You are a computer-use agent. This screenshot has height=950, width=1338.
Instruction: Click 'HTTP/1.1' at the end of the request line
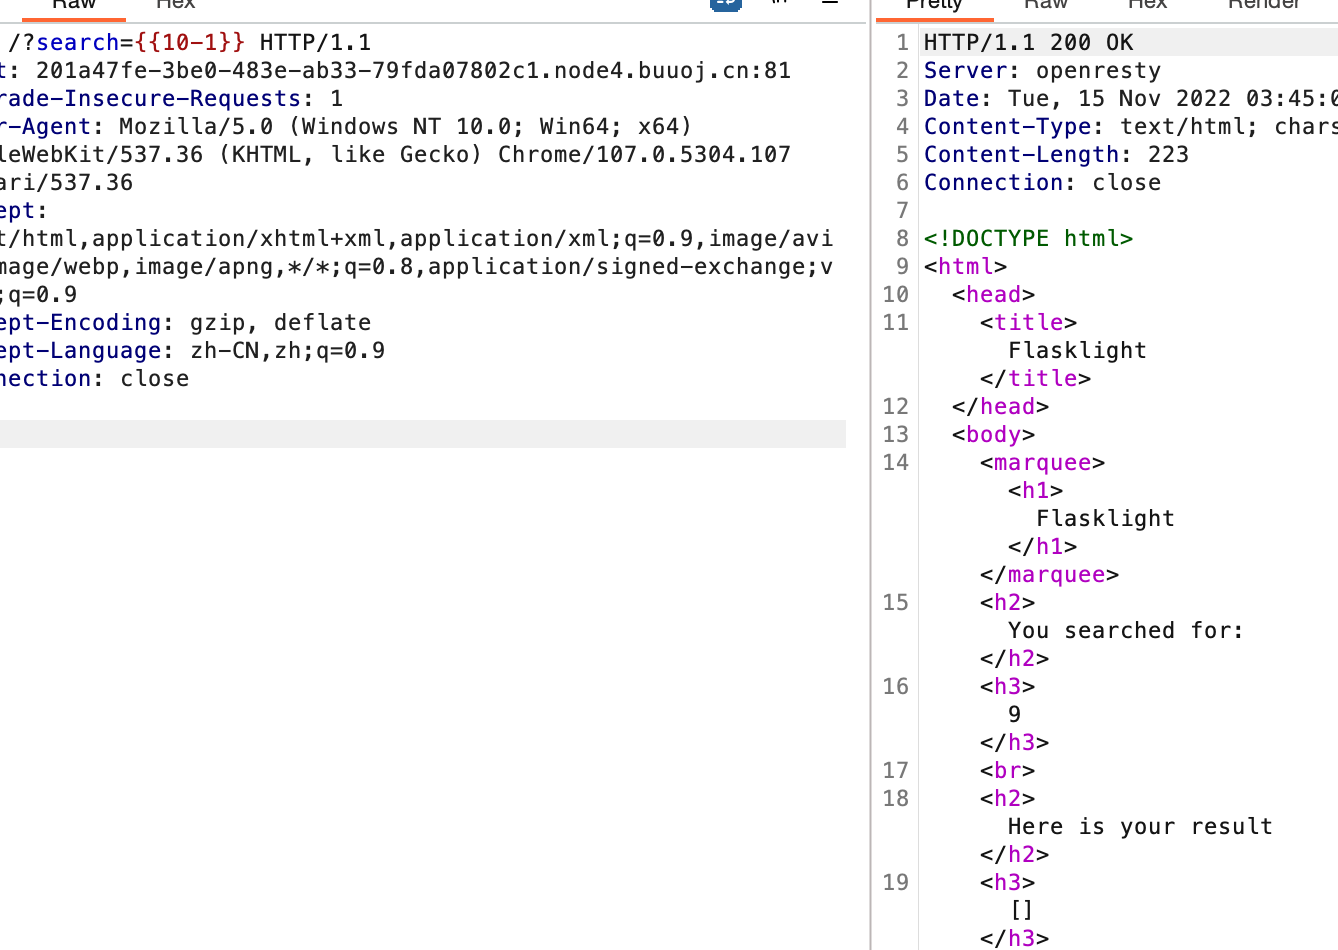[315, 42]
